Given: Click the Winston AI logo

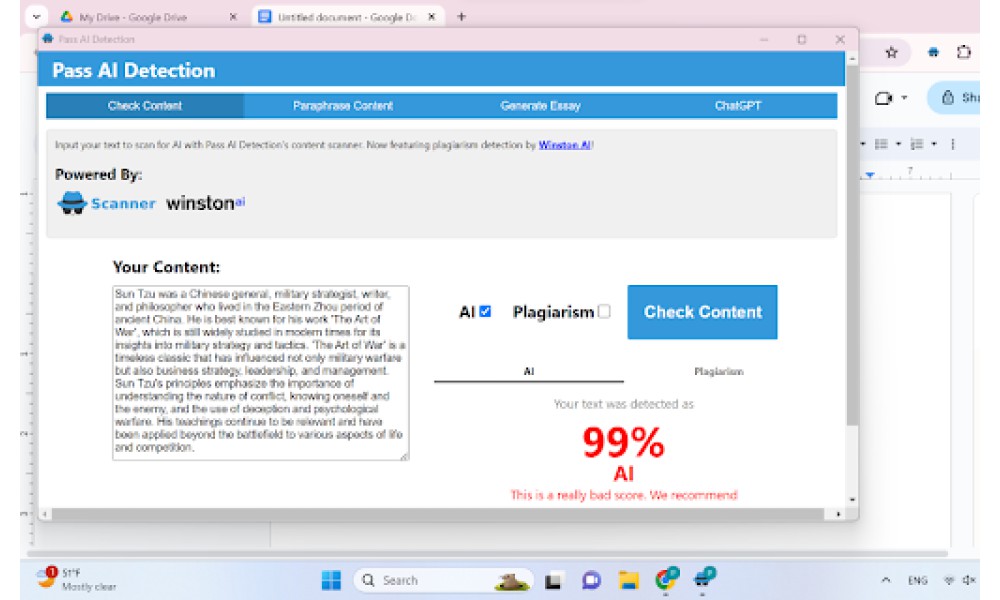Looking at the screenshot, I should pyautogui.click(x=205, y=203).
